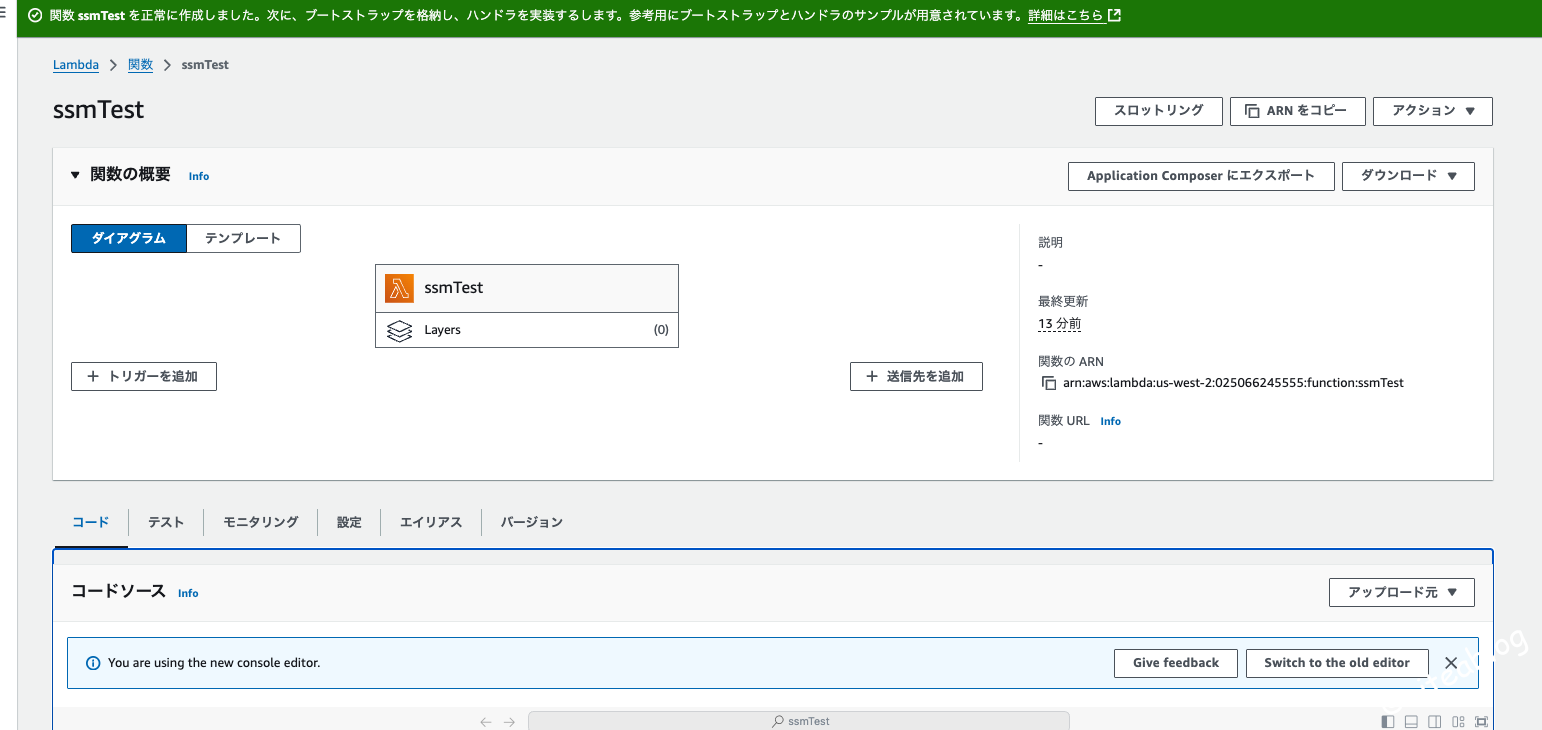Screen dimensions: 1542x730
Task: Open the アクション dropdown
Action: coord(1433,111)
